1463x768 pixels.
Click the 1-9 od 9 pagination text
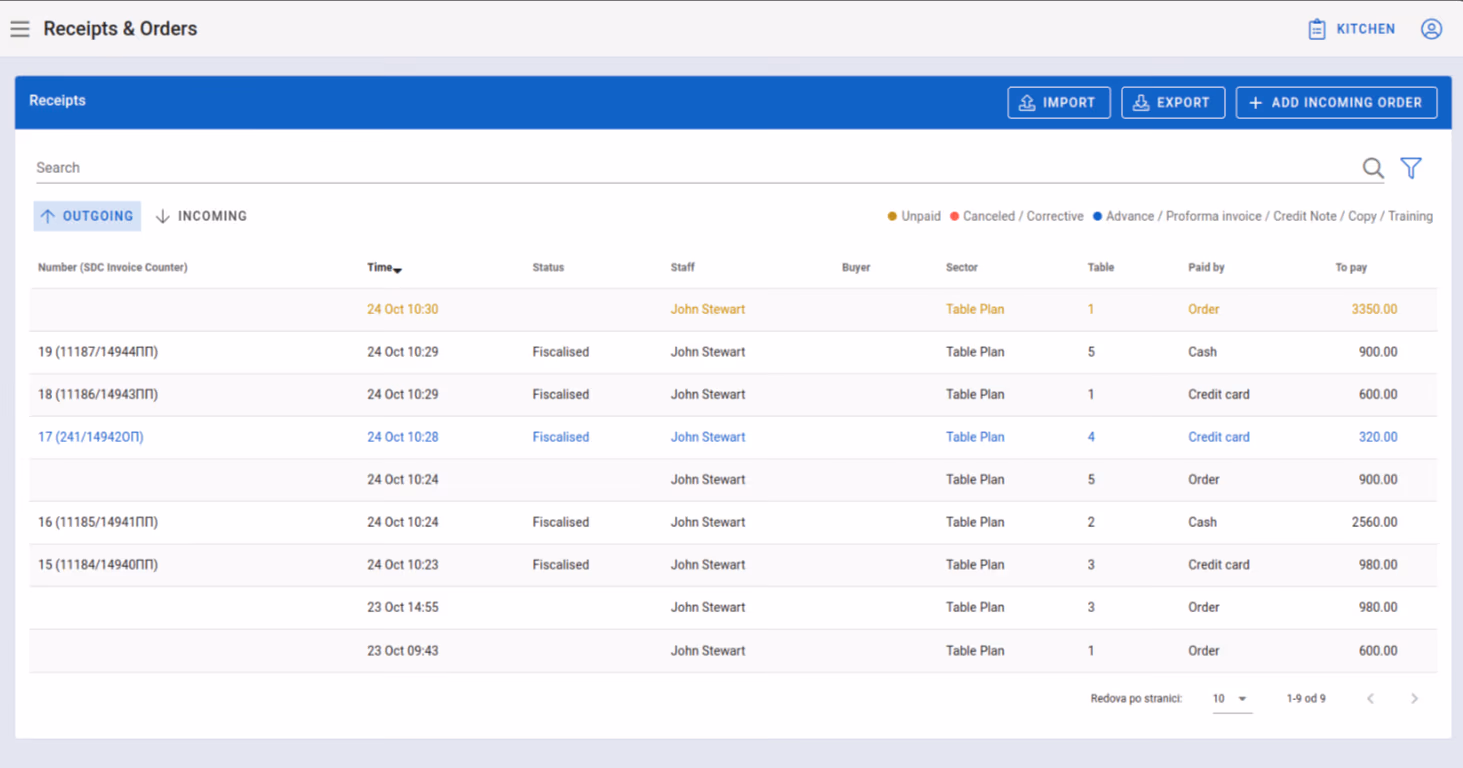[x=1306, y=699]
